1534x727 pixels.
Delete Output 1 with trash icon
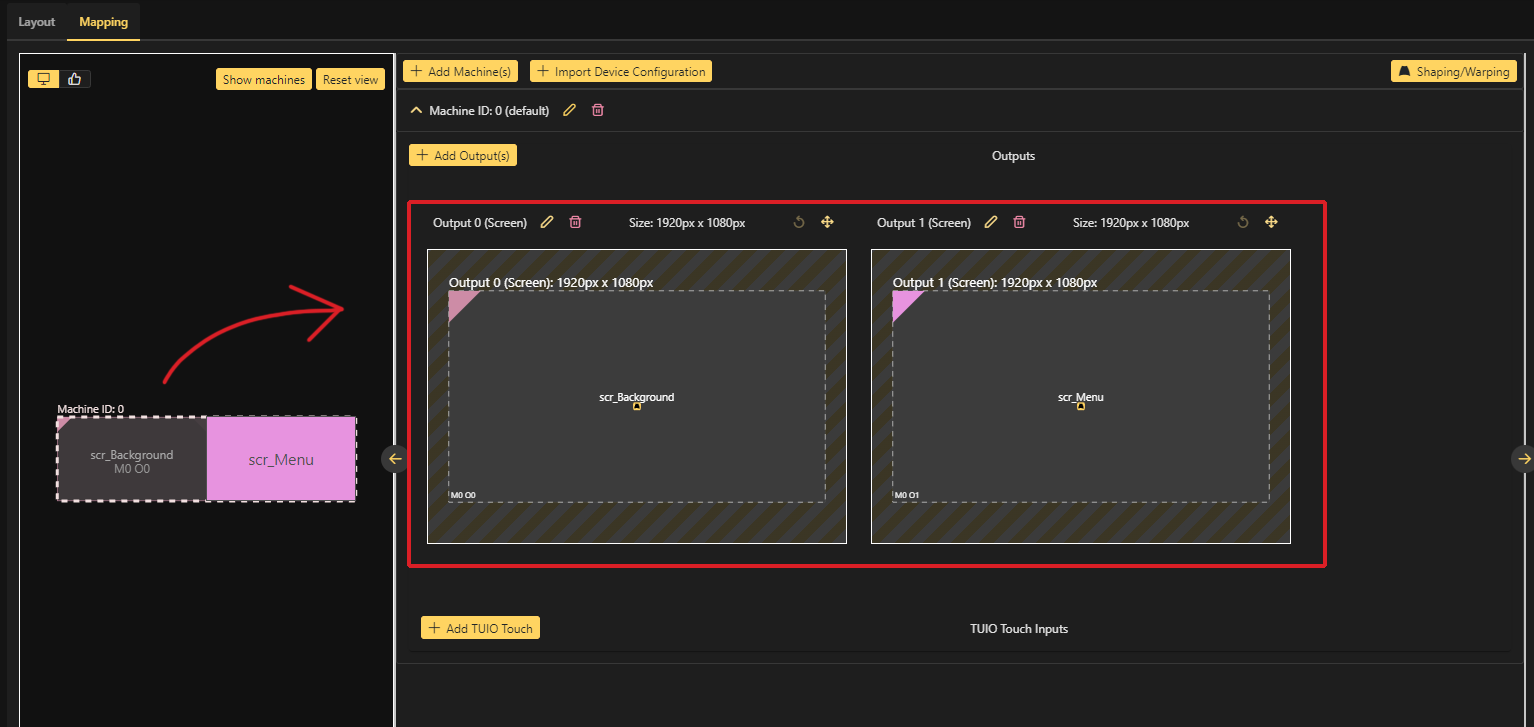[1019, 222]
